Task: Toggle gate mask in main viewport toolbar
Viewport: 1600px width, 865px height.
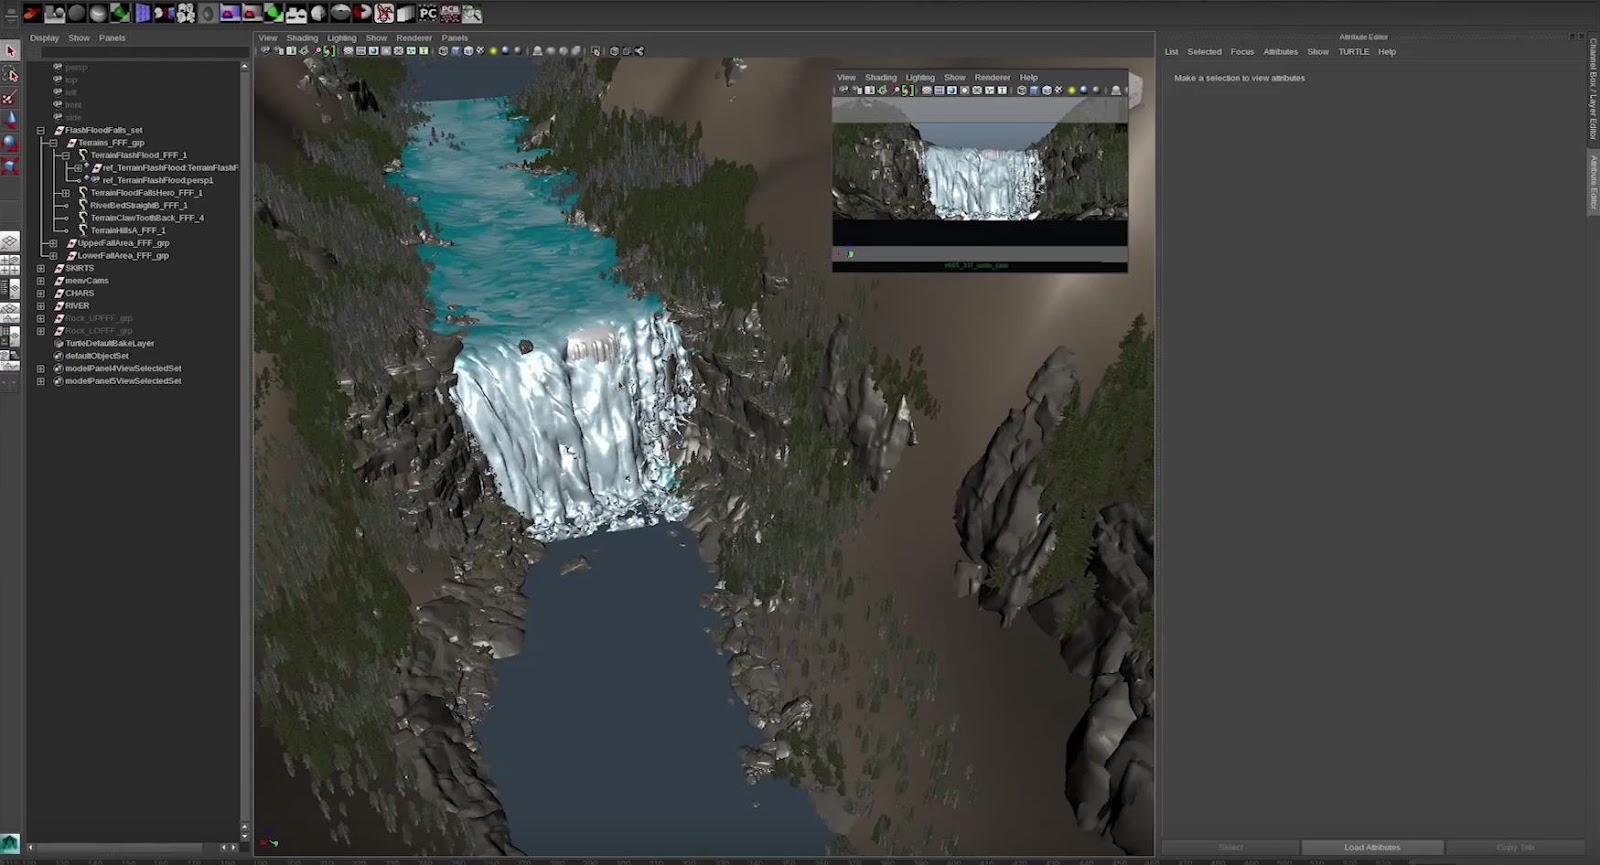Action: tap(386, 51)
